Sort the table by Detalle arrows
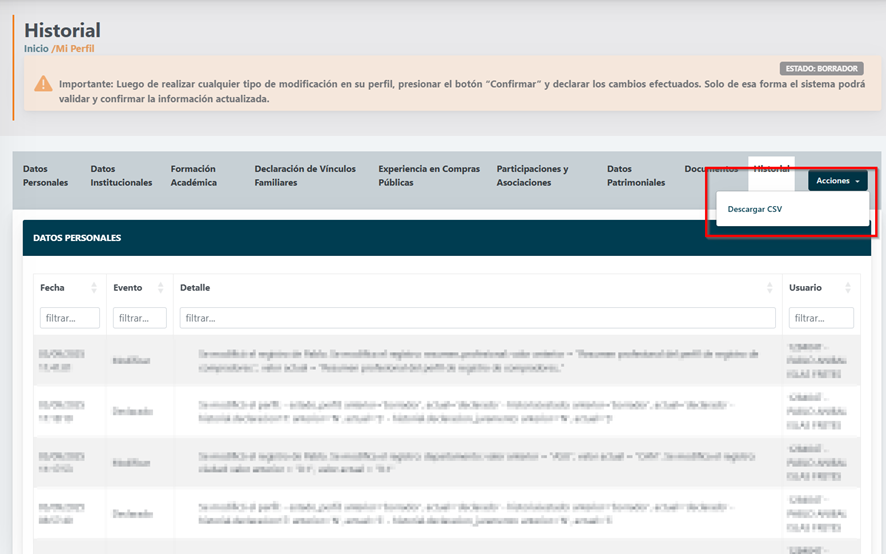The width and height of the screenshot is (886, 554). coord(769,288)
